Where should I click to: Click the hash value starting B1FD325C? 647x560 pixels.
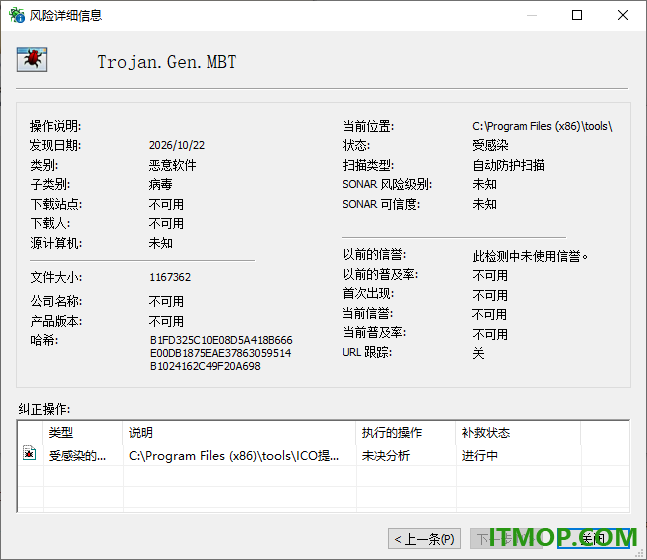click(x=221, y=353)
